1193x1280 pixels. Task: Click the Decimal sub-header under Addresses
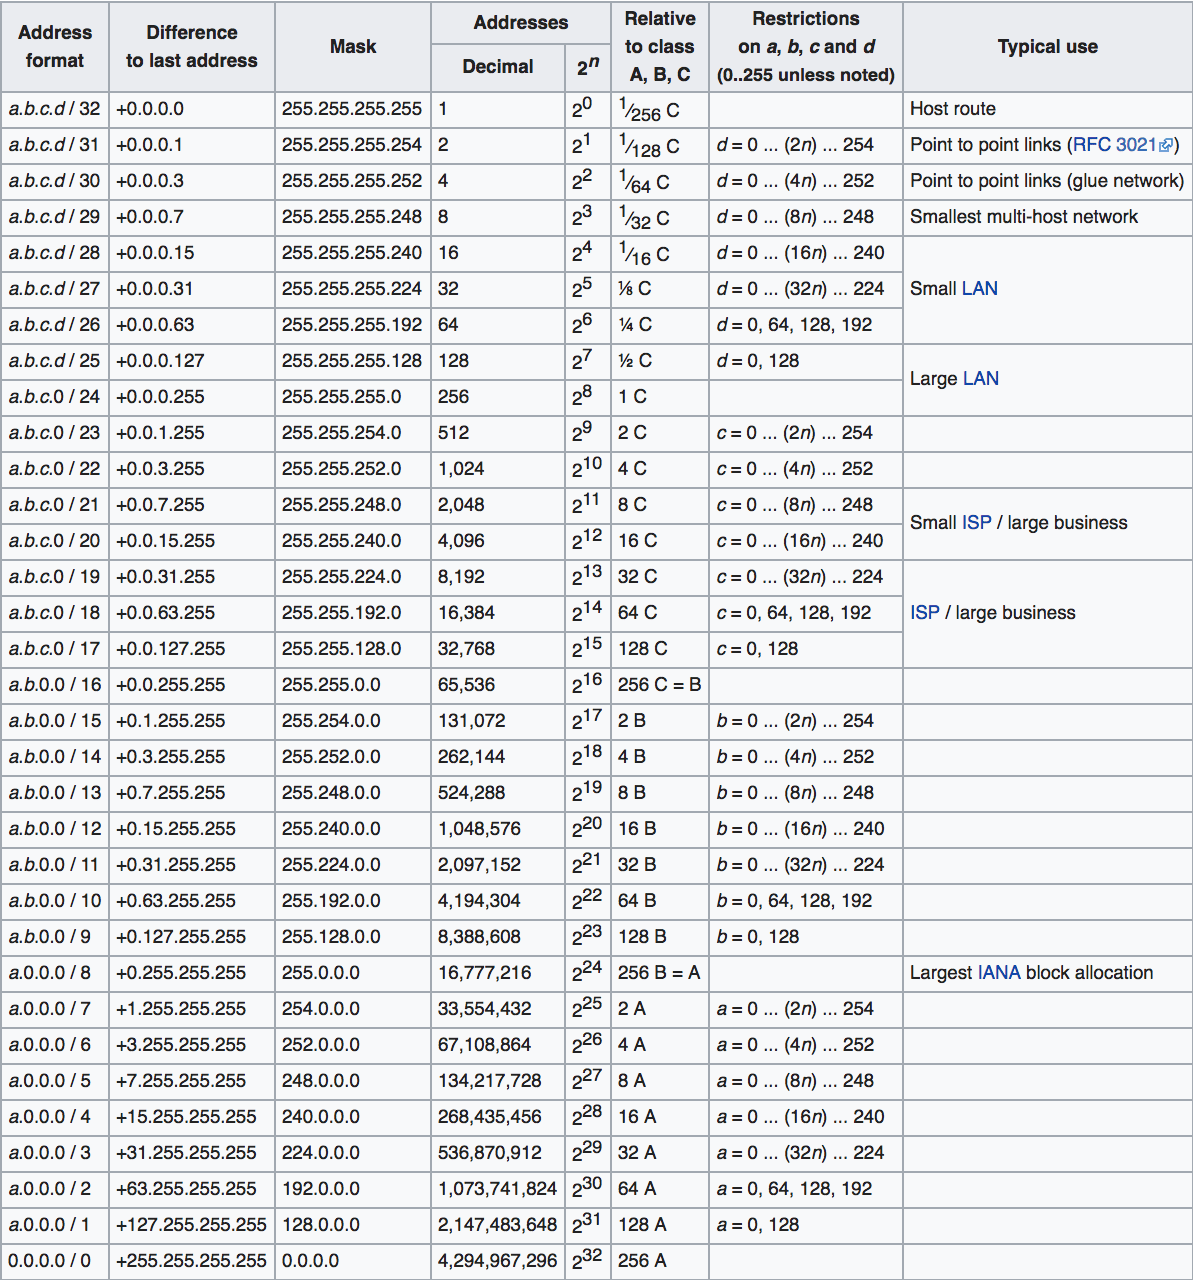[x=498, y=67]
